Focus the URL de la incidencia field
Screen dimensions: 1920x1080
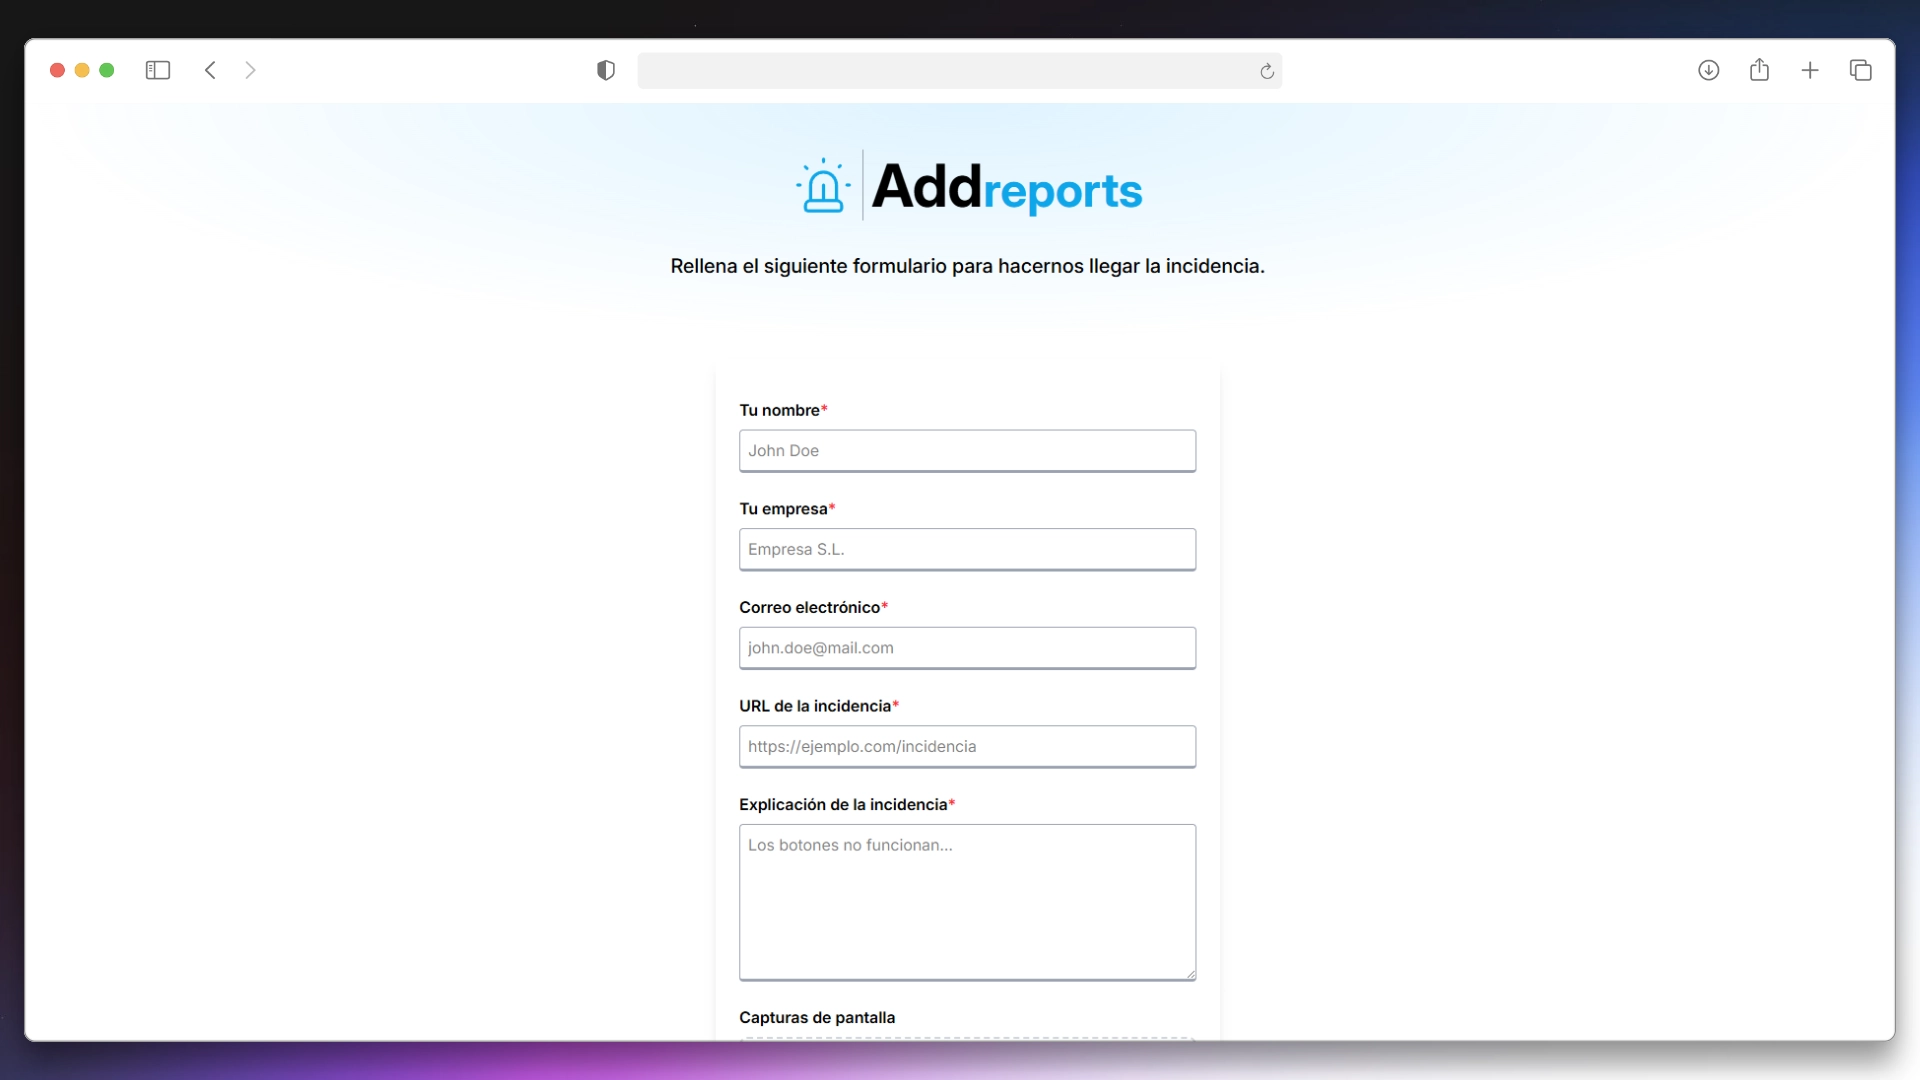967,747
